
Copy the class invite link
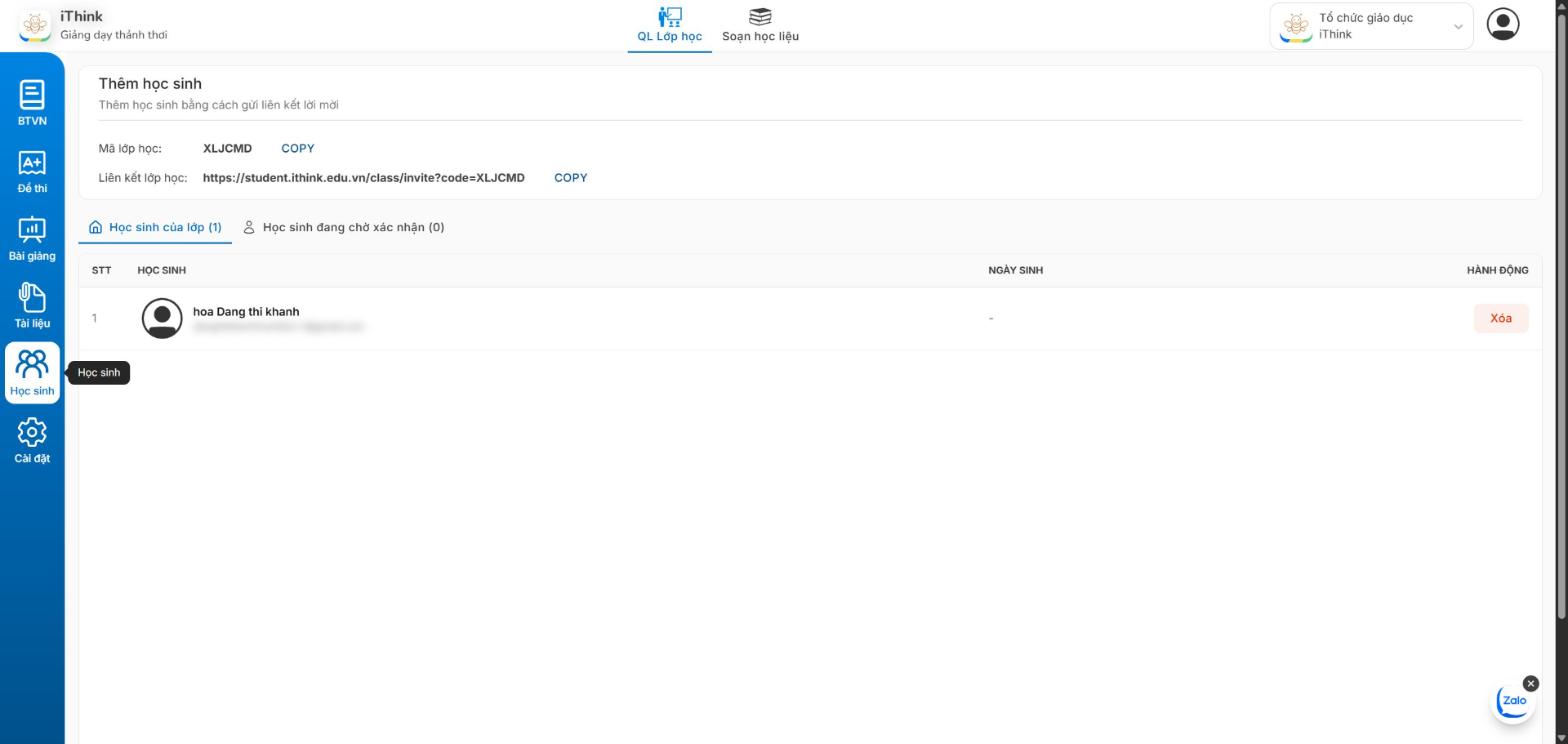[571, 178]
